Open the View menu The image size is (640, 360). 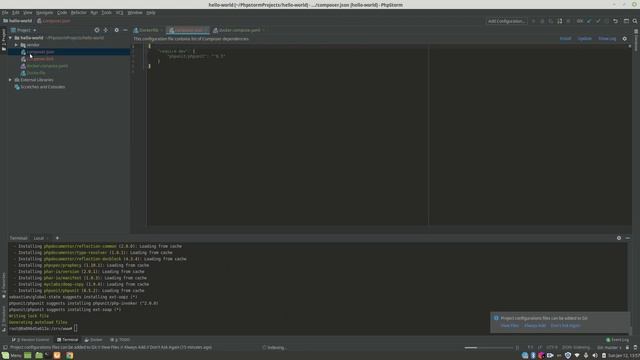click(x=27, y=13)
